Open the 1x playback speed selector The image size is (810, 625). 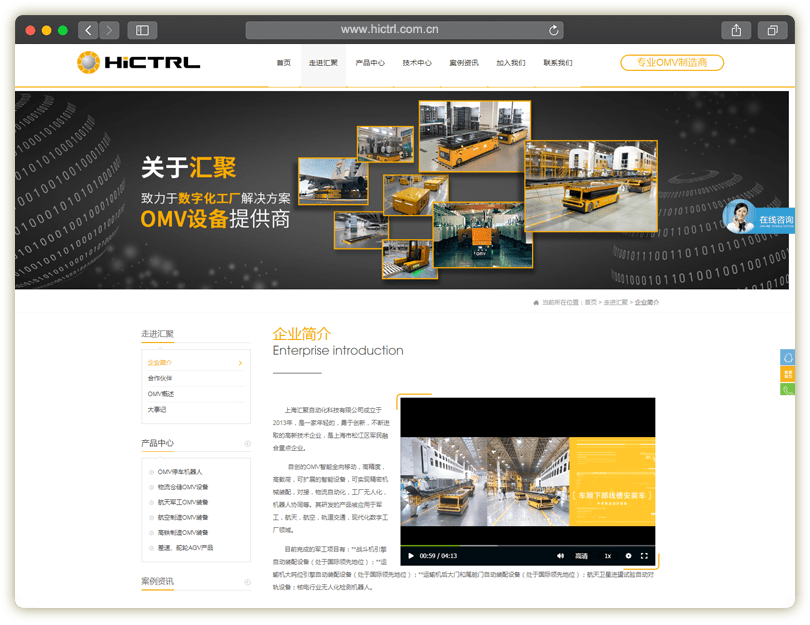point(607,555)
